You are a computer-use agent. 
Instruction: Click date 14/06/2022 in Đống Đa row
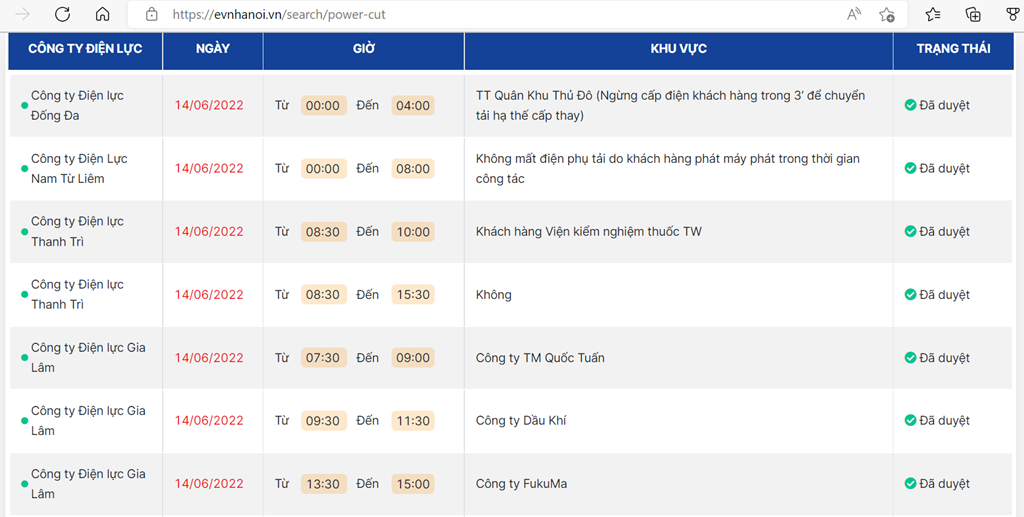[x=209, y=106]
